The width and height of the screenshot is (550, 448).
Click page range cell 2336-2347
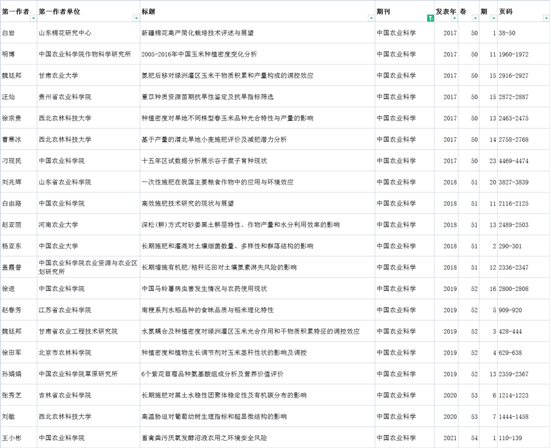[x=523, y=267]
